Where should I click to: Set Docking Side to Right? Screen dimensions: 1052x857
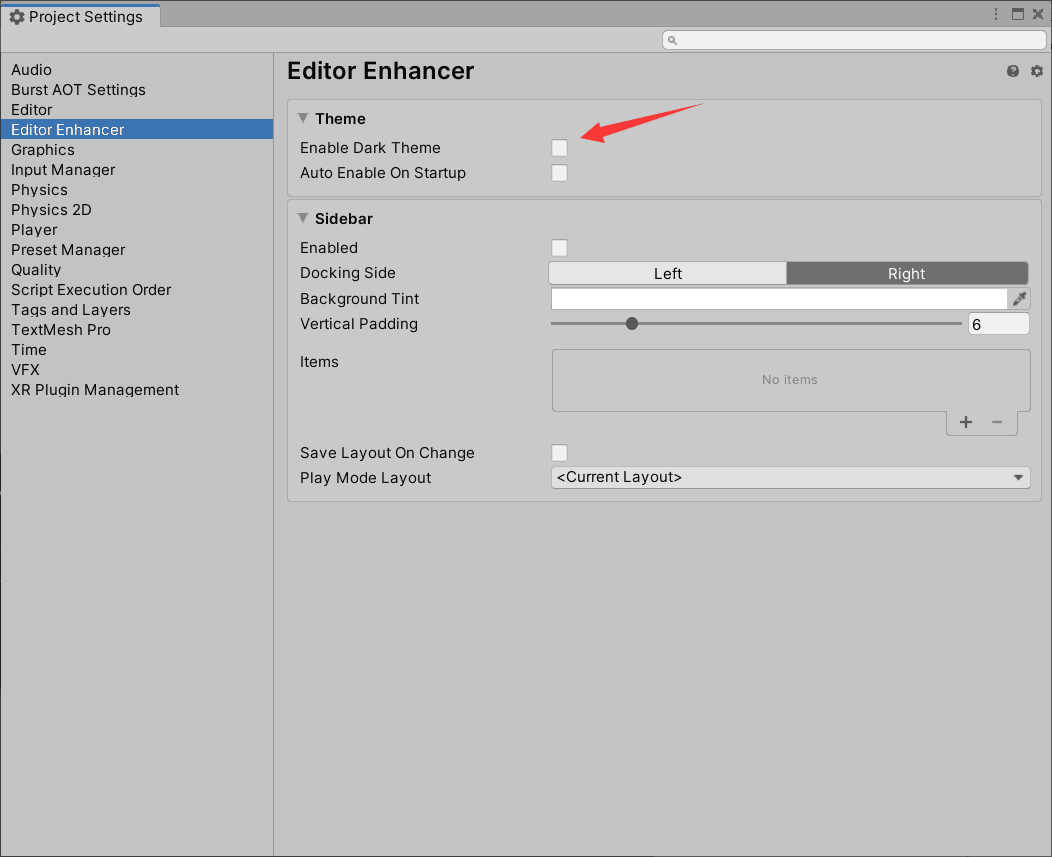pyautogui.click(x=906, y=272)
